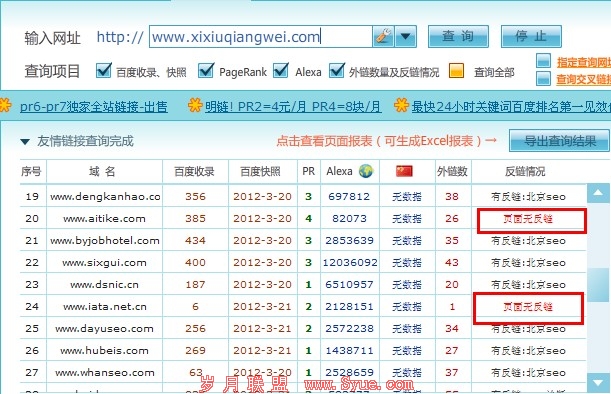Select domain www.byjobhotel.com
611x394 pixels.
105,241
